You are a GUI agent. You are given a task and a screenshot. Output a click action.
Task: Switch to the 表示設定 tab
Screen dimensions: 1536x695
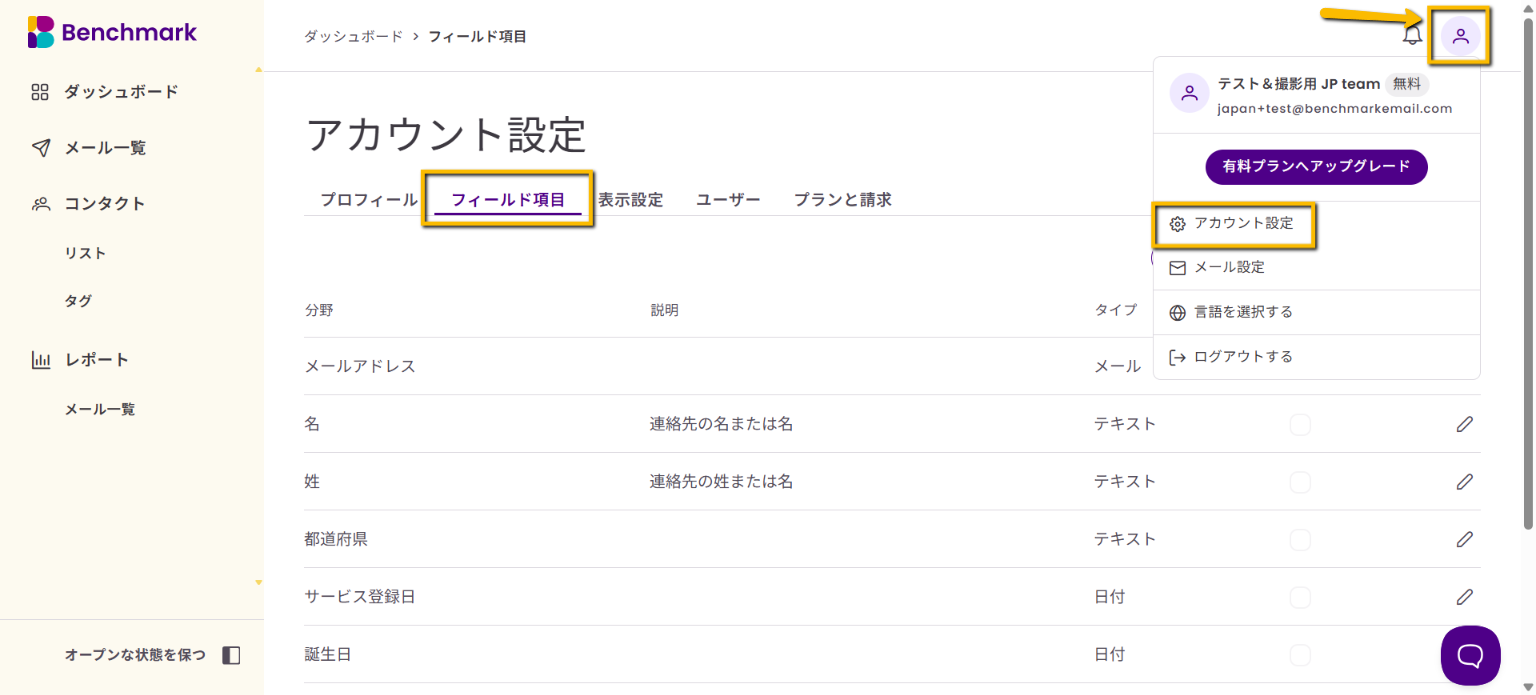coord(631,199)
